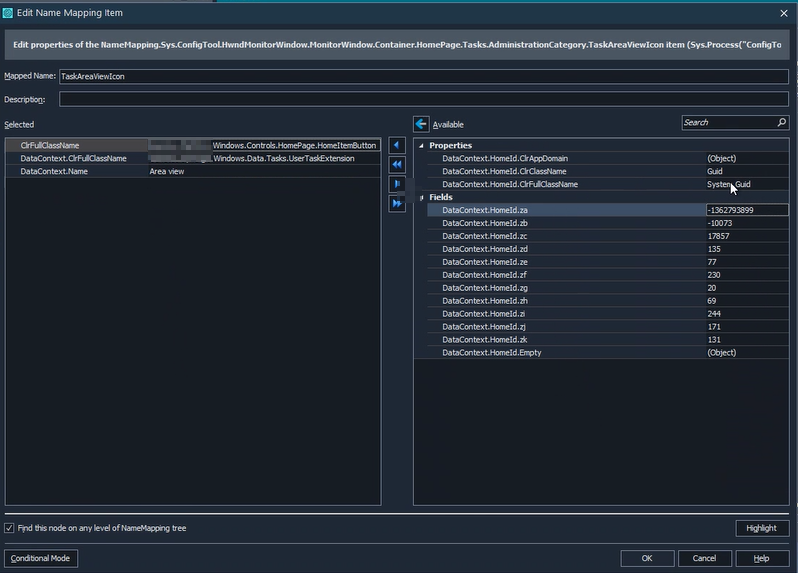Open Help for this dialog
Viewport: 798px width, 573px height.
point(761,558)
